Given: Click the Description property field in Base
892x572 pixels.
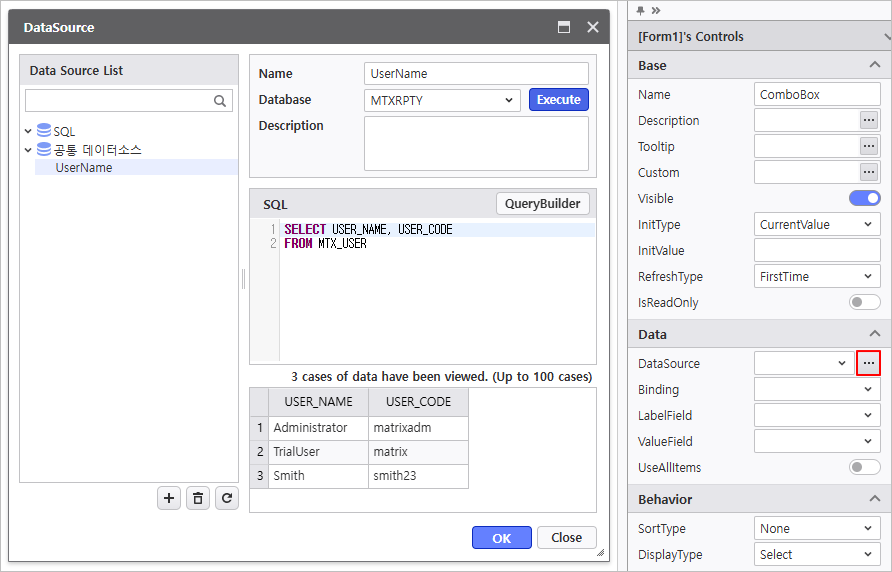Looking at the screenshot, I should (x=807, y=120).
